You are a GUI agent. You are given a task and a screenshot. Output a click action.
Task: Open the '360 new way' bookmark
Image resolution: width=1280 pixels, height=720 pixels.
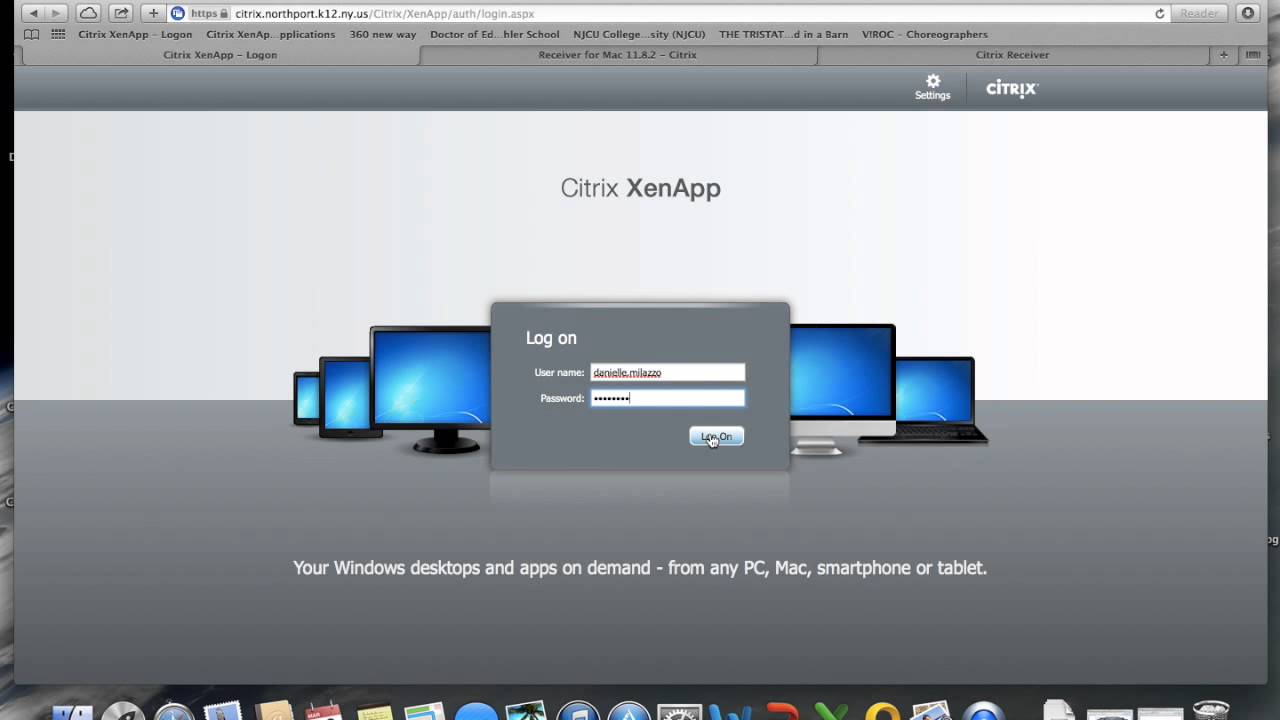pos(383,34)
